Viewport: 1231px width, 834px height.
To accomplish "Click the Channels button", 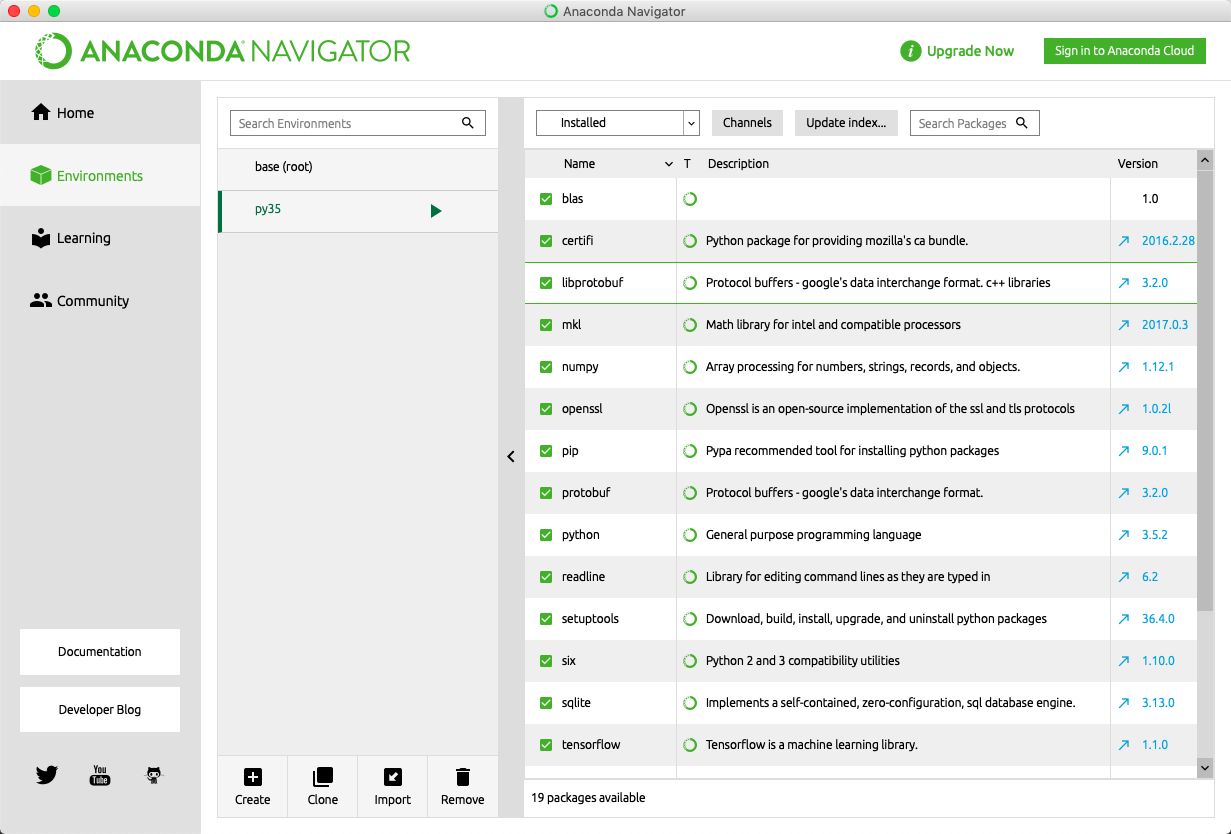I will point(747,123).
